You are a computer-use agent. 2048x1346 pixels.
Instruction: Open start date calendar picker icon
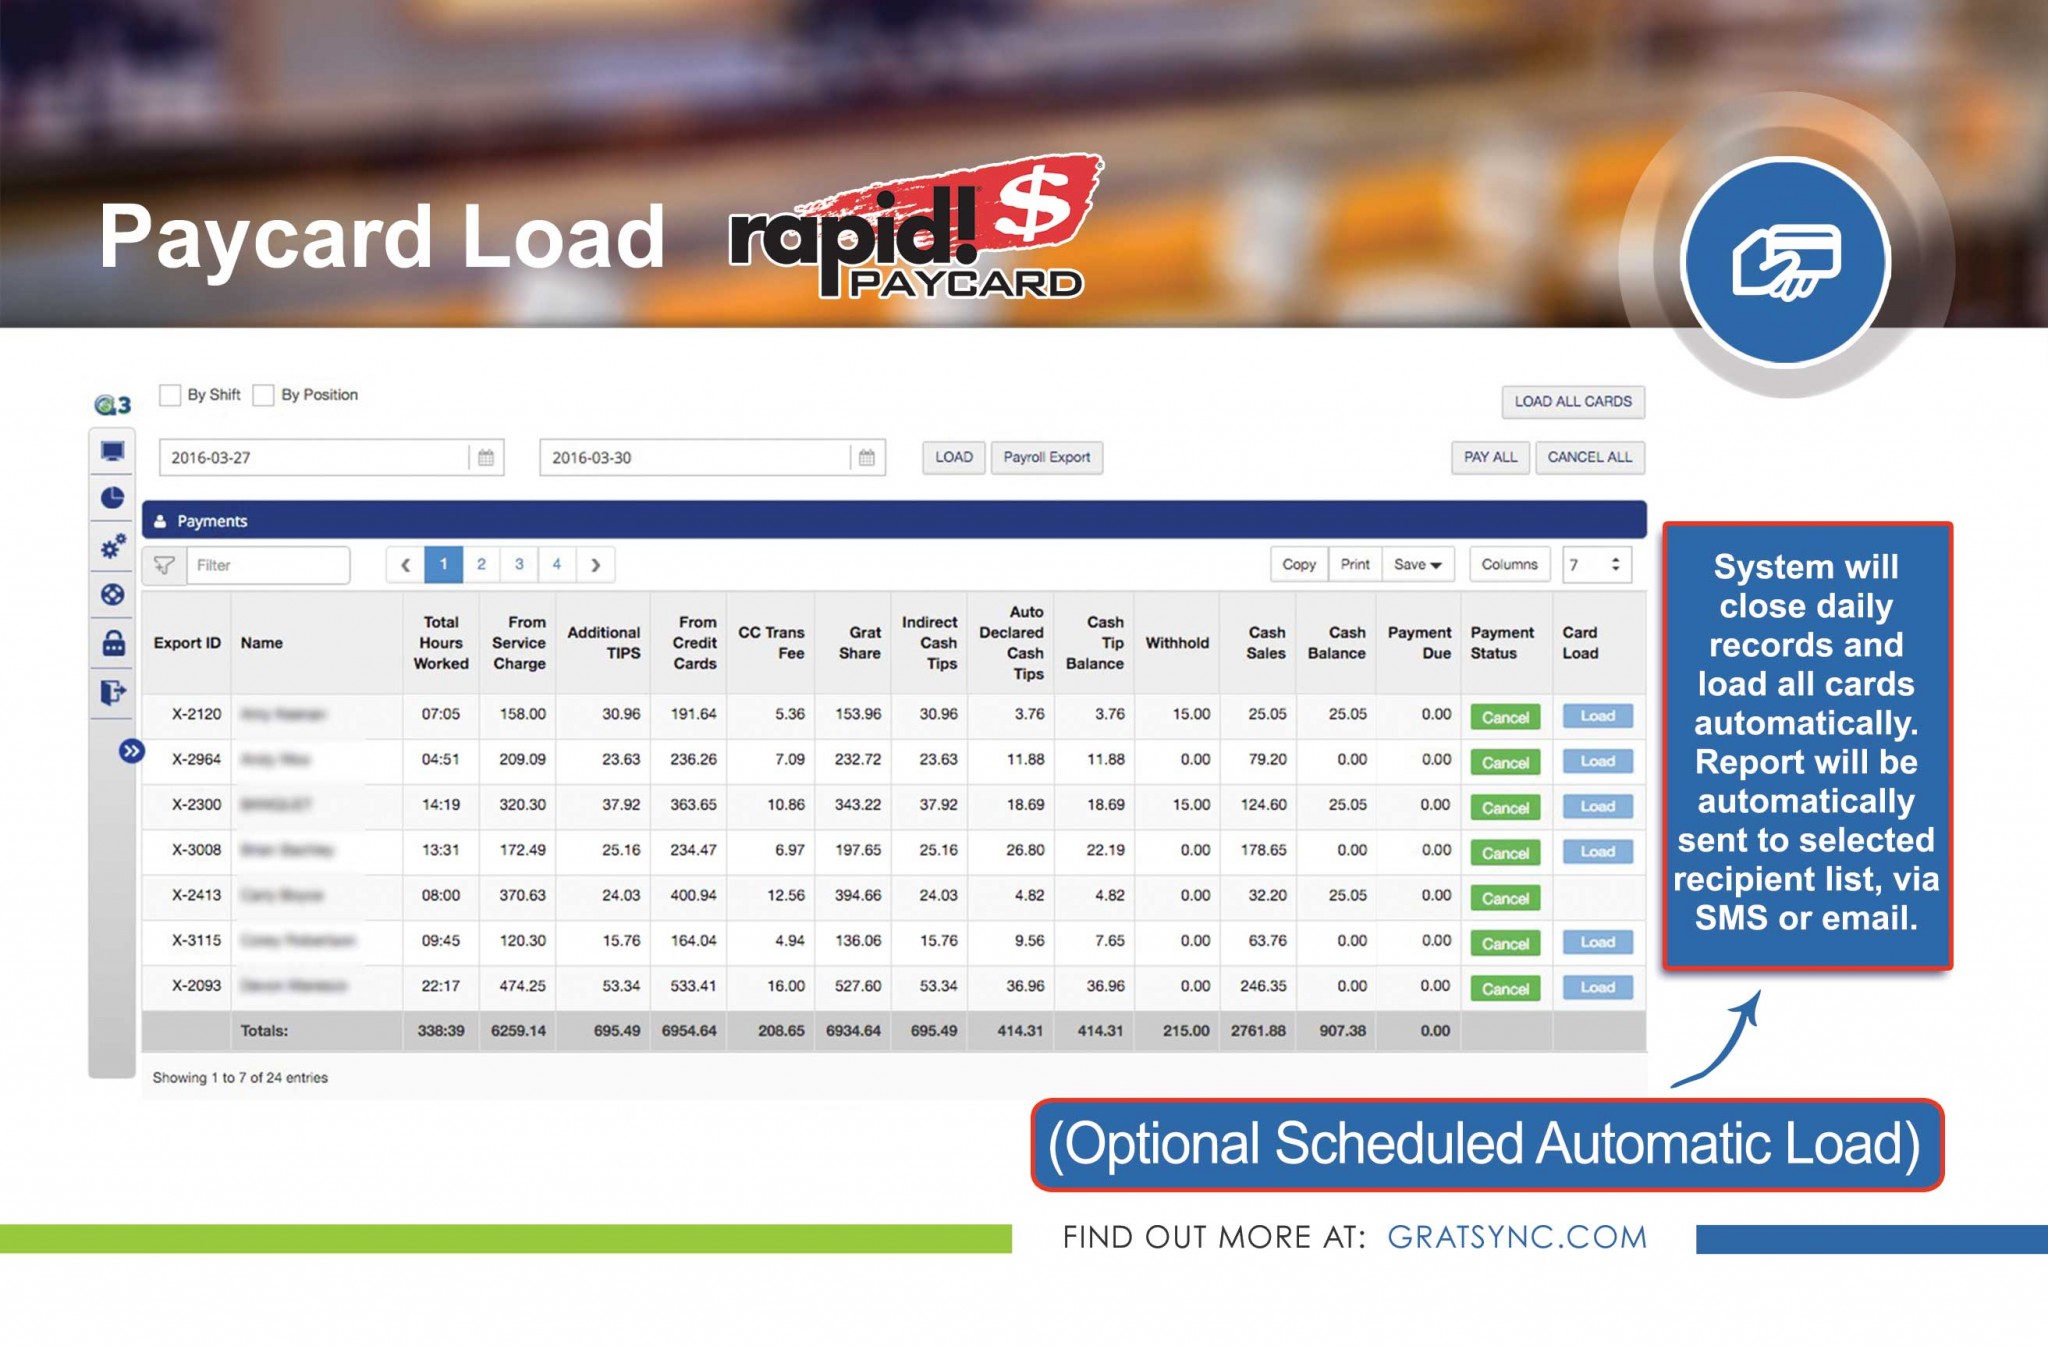coord(486,458)
